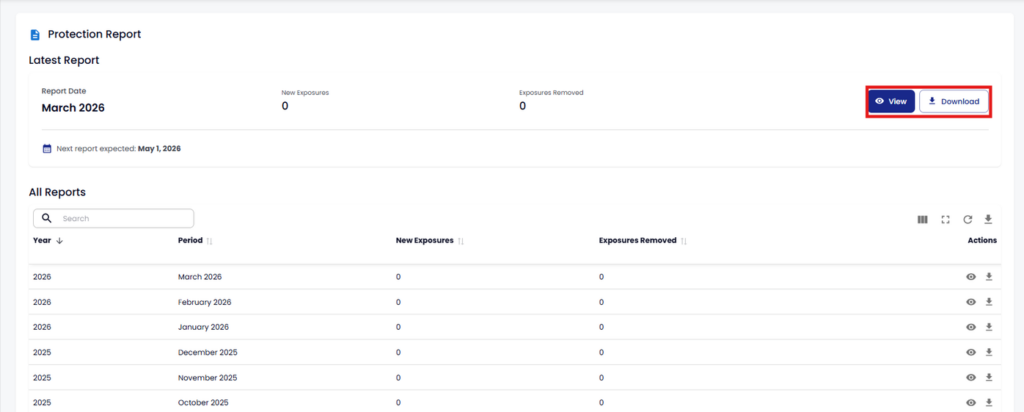Download the January 2026 report
The height and width of the screenshot is (412, 1024).
989,326
